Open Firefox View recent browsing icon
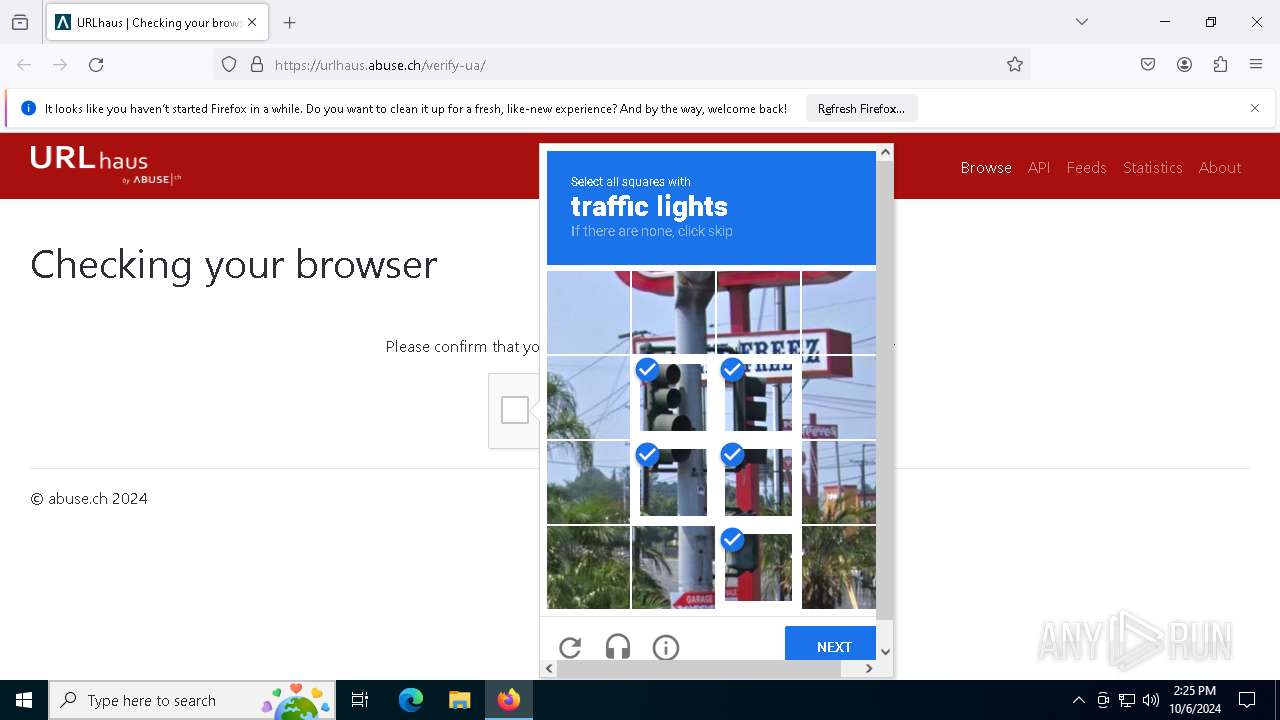 [x=20, y=22]
